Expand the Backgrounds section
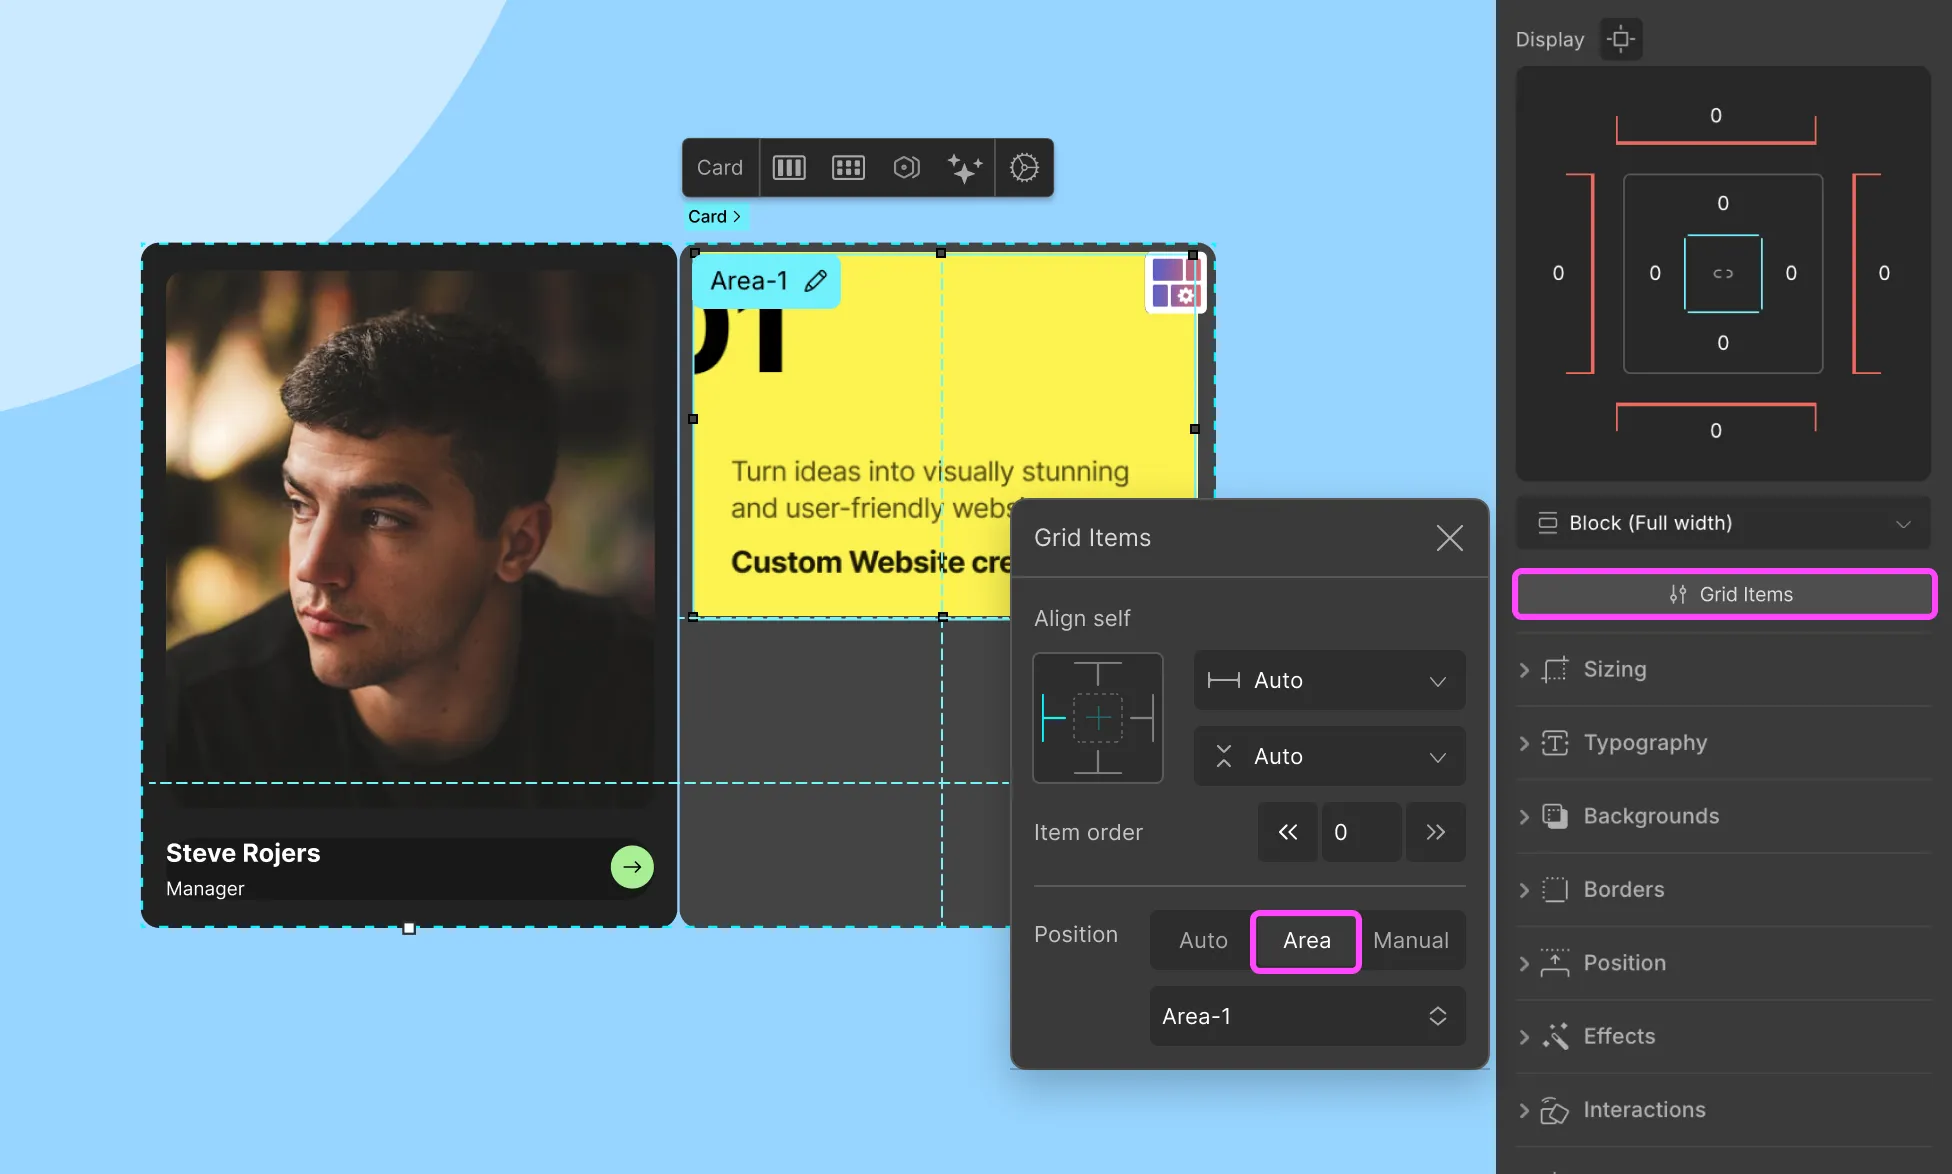This screenshot has height=1174, width=1952. (1723, 816)
